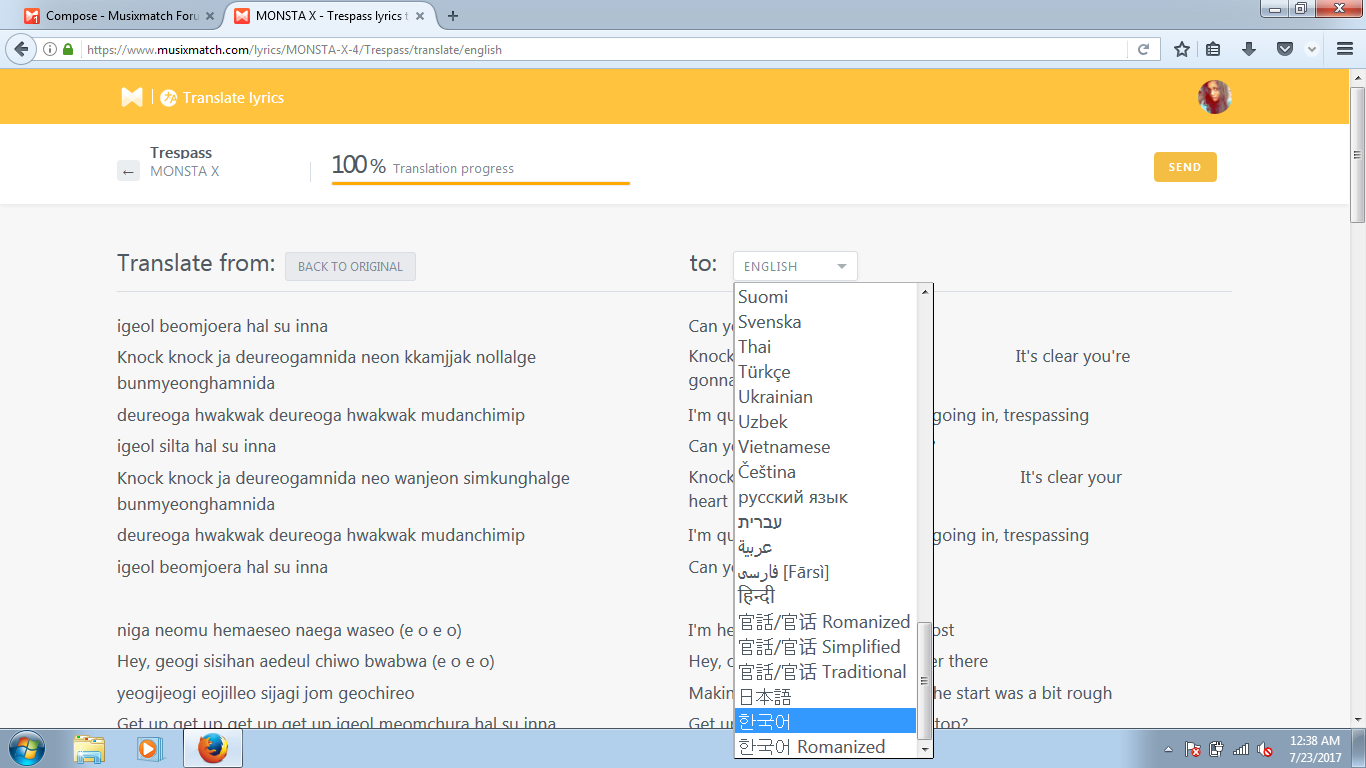This screenshot has height=768, width=1366.
Task: Click lyric line 'igeol silta hal su inna'
Action: [x=196, y=446]
